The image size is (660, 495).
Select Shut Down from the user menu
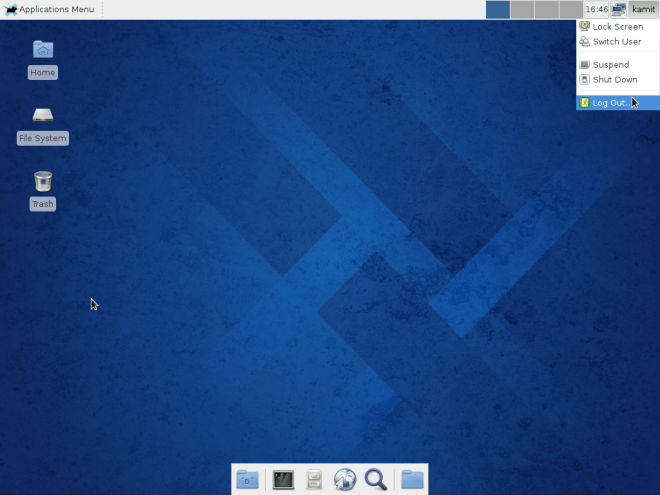point(617,80)
